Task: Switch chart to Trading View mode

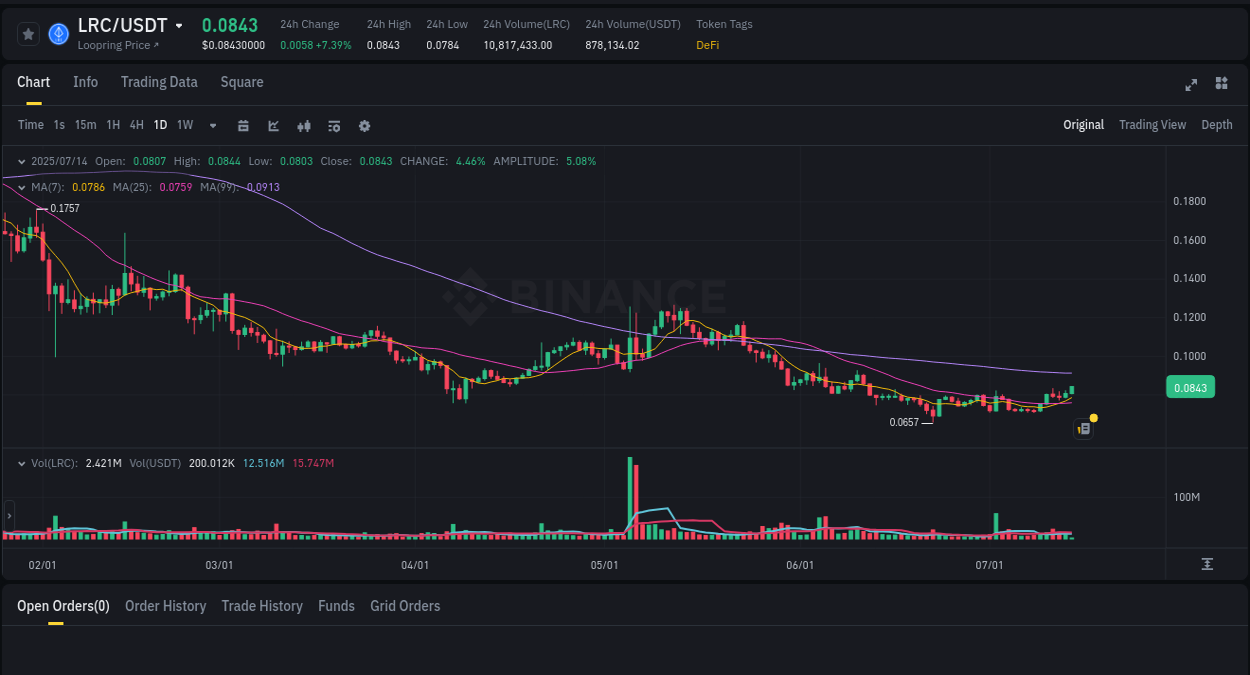Action: point(1152,125)
